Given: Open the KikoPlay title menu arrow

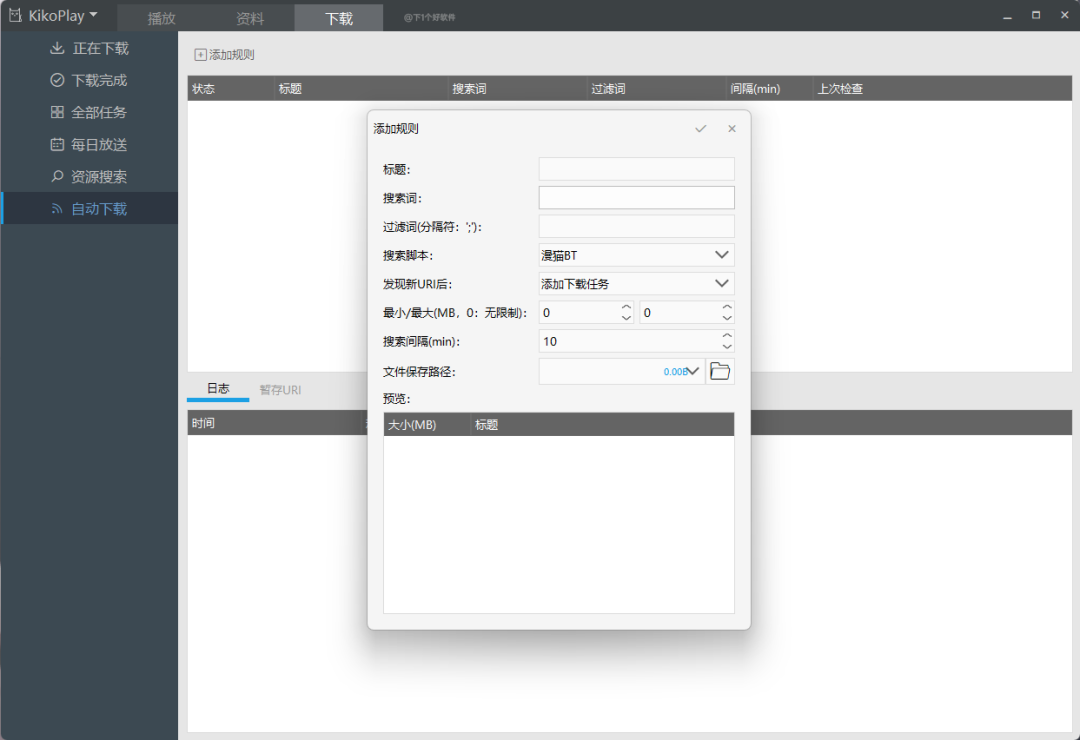Looking at the screenshot, I should tap(94, 14).
